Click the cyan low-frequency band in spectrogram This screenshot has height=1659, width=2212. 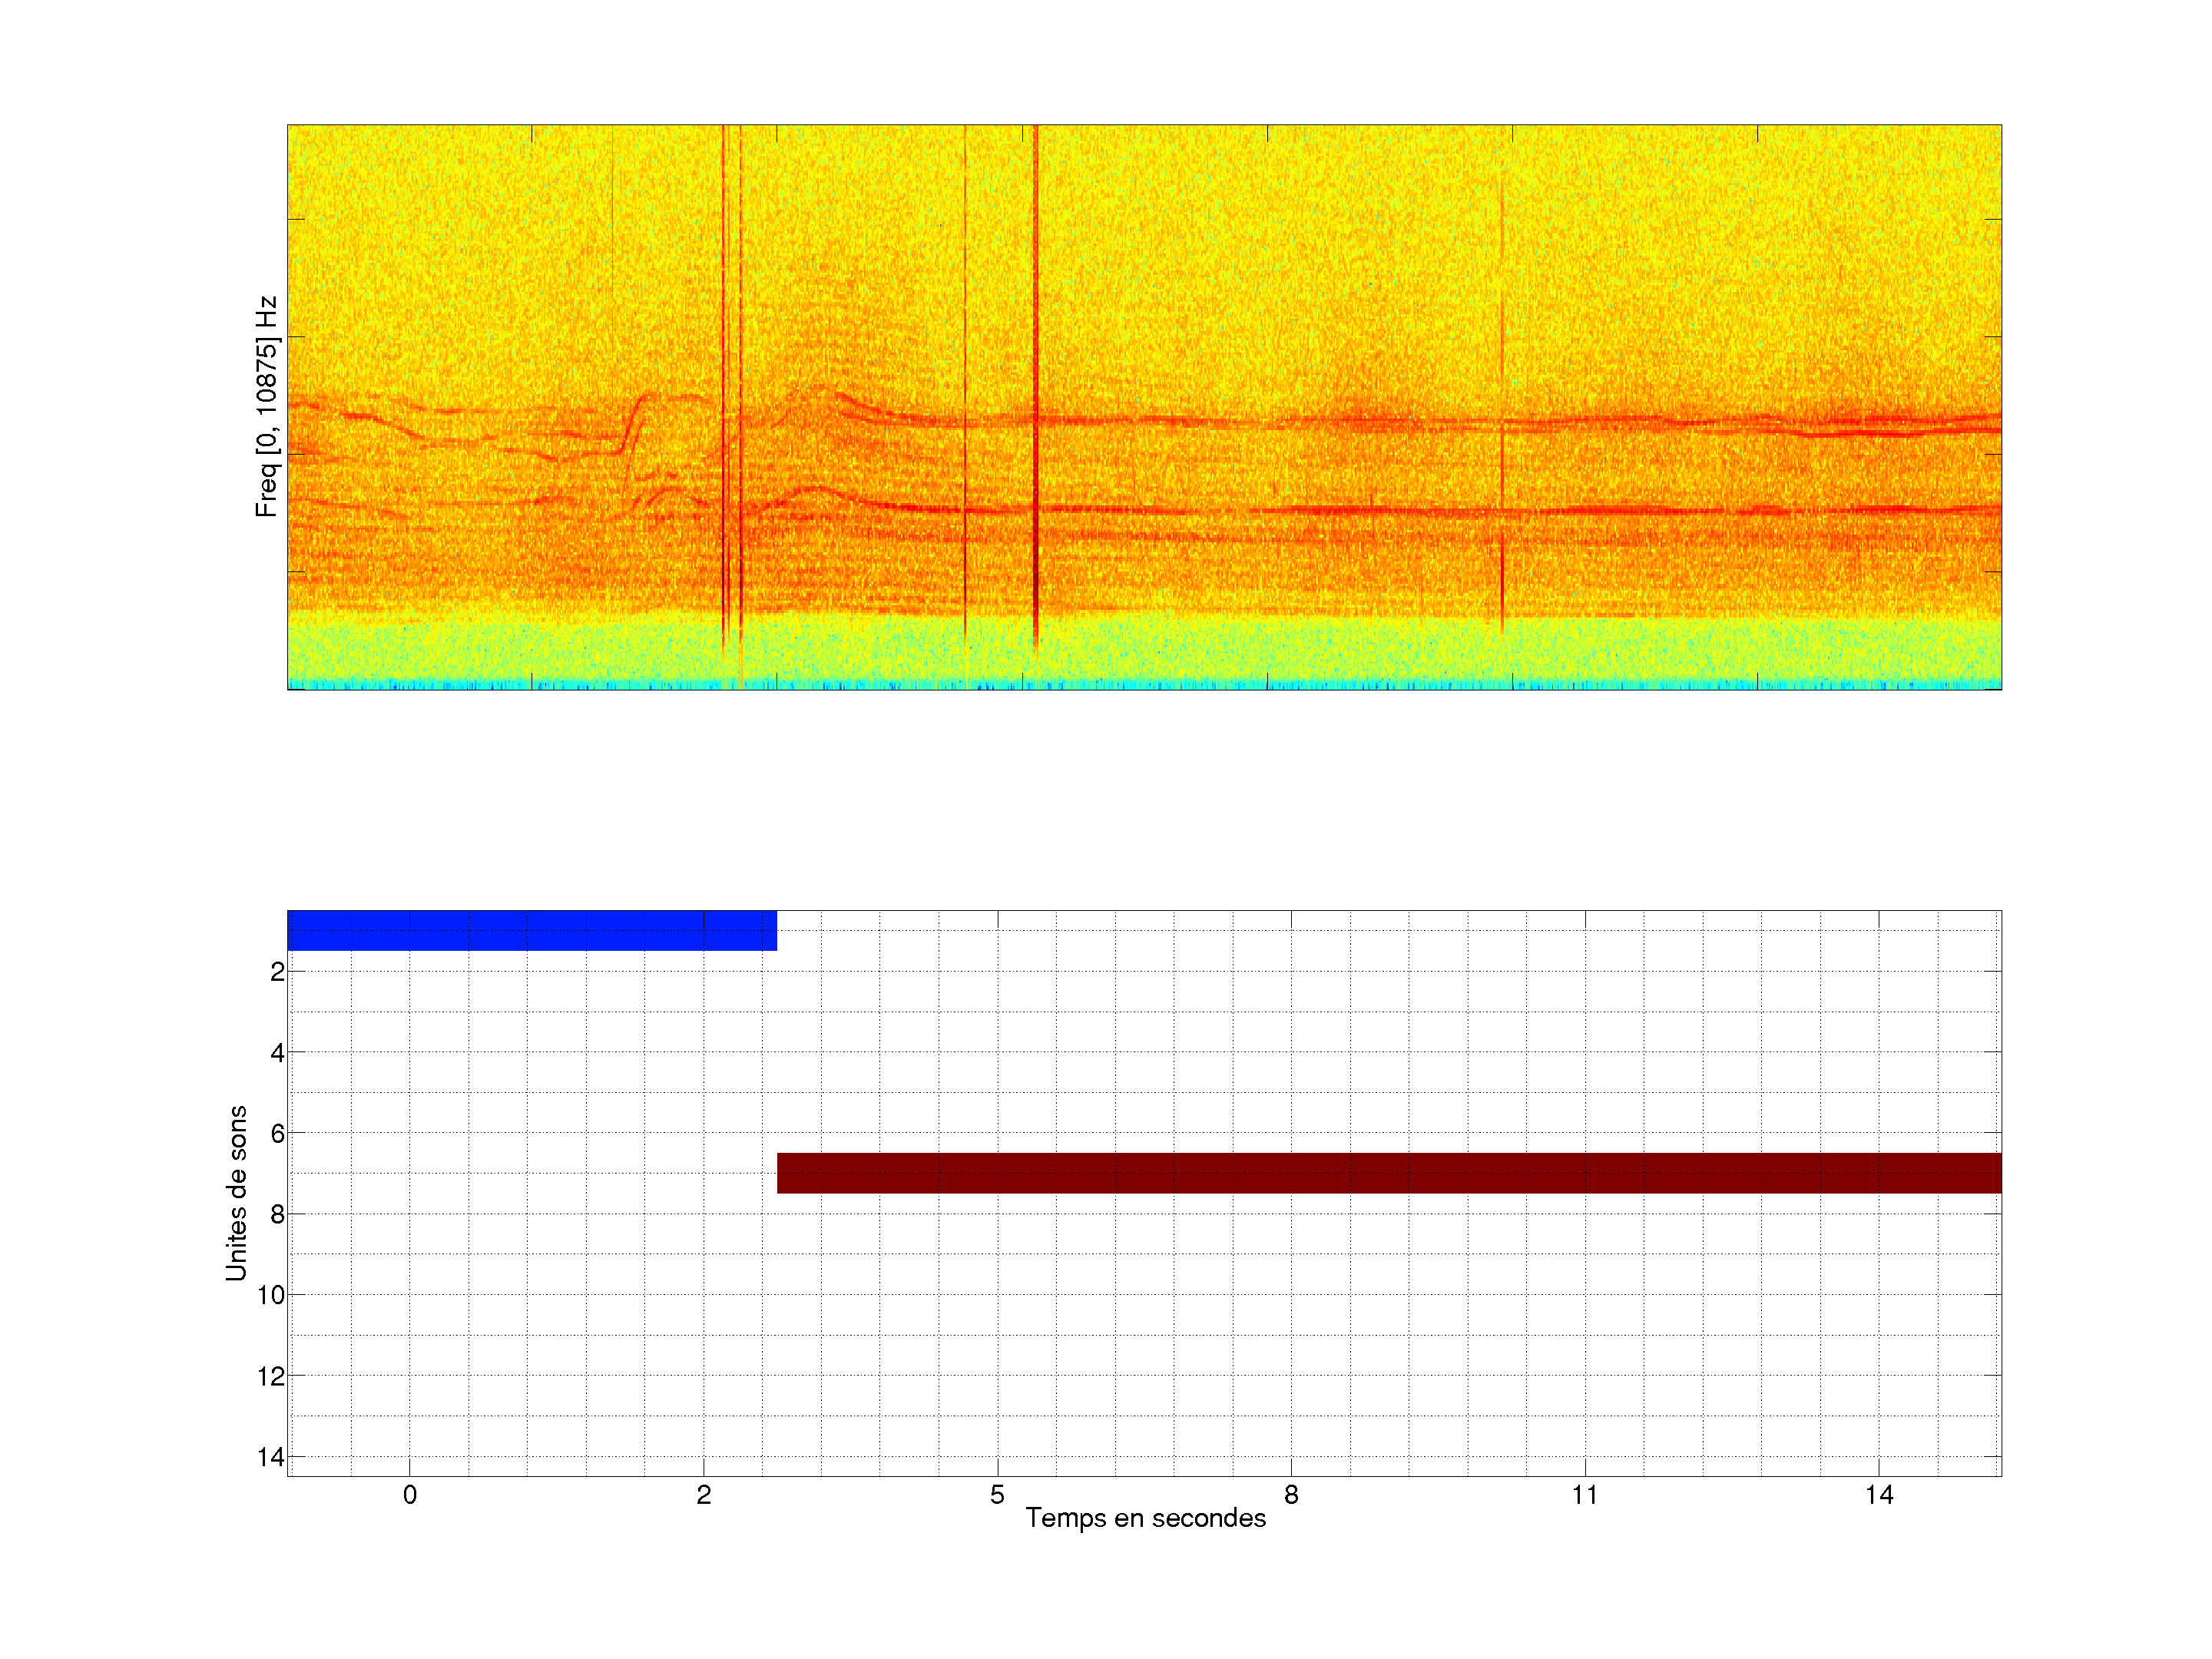pyautogui.click(x=1144, y=684)
